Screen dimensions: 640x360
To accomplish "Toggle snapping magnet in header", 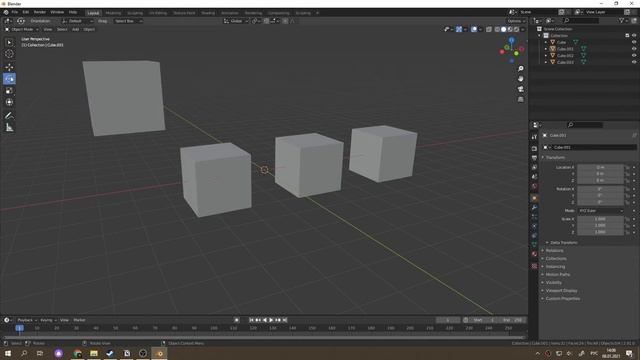I will pos(267,21).
